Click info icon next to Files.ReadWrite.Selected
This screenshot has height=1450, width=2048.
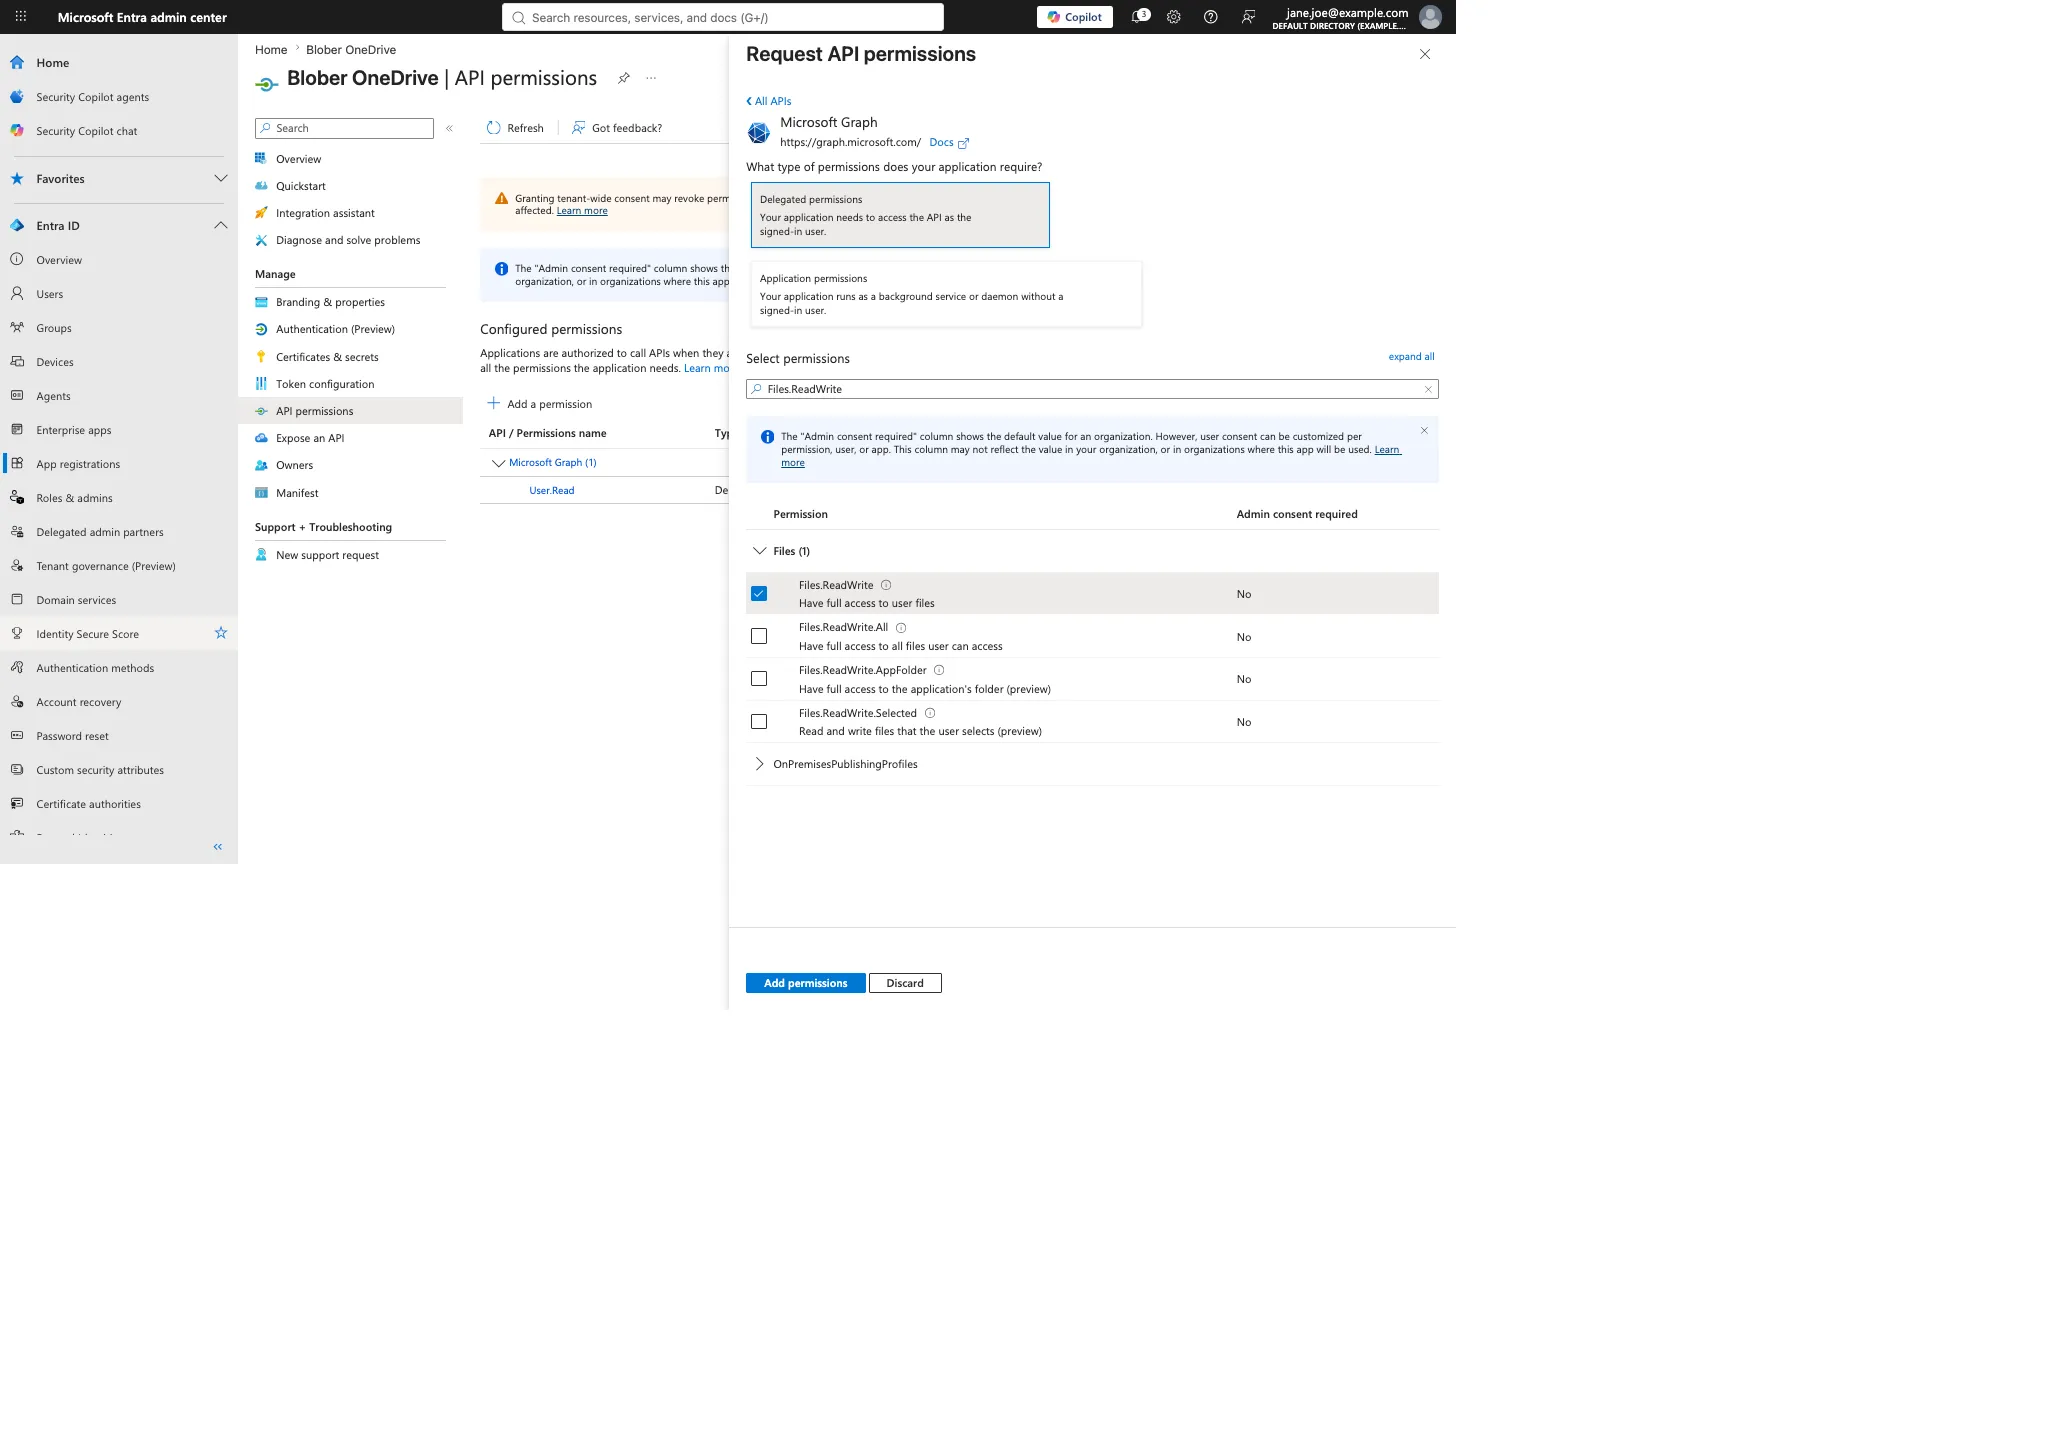pyautogui.click(x=930, y=713)
